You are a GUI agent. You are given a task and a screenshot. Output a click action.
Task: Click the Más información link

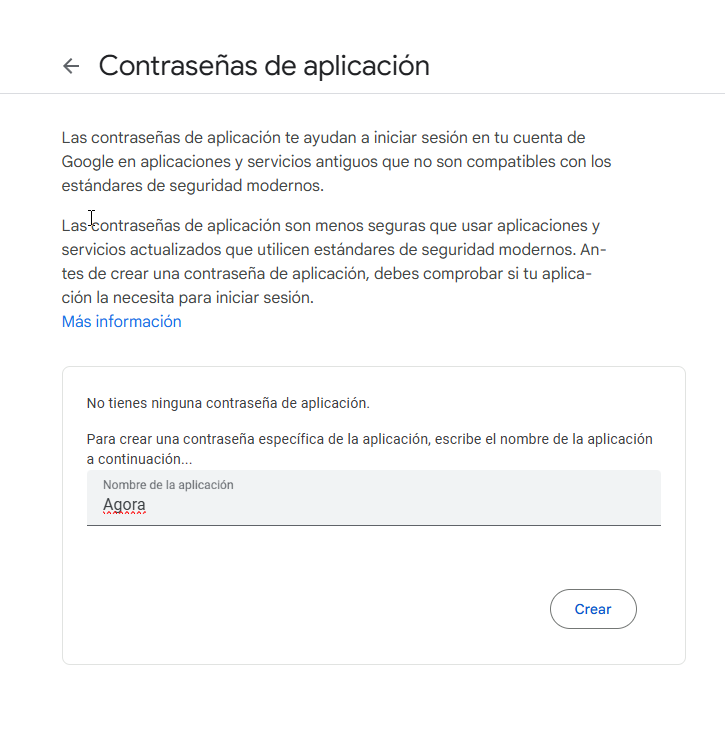pyautogui.click(x=122, y=321)
